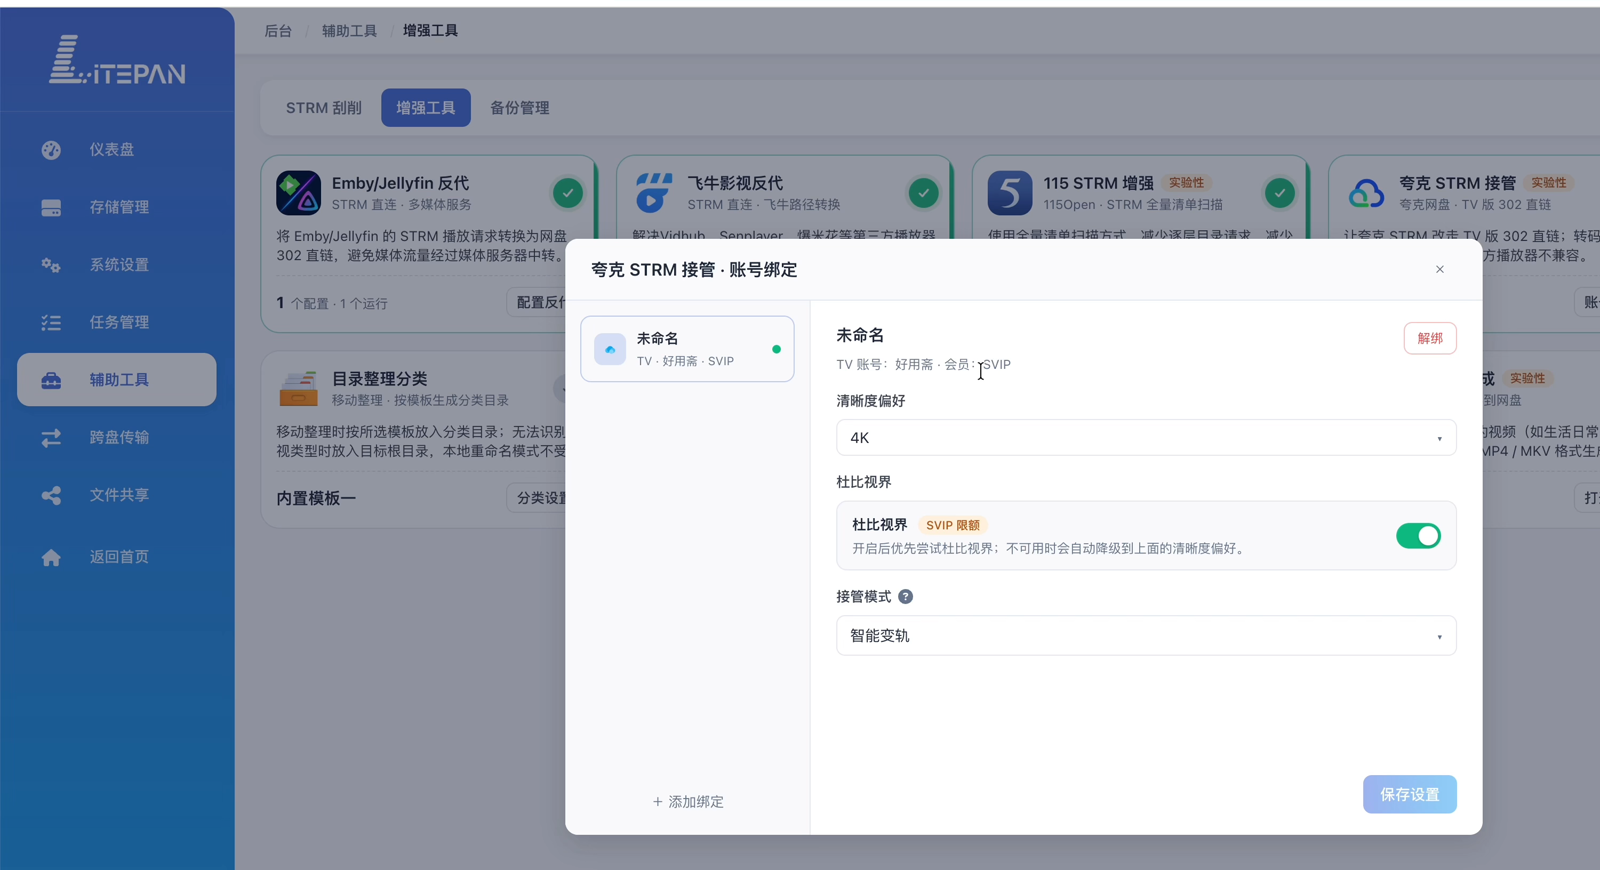The width and height of the screenshot is (1600, 870).
Task: Open the 接管模式 智能变轨 dropdown
Action: coord(1146,636)
